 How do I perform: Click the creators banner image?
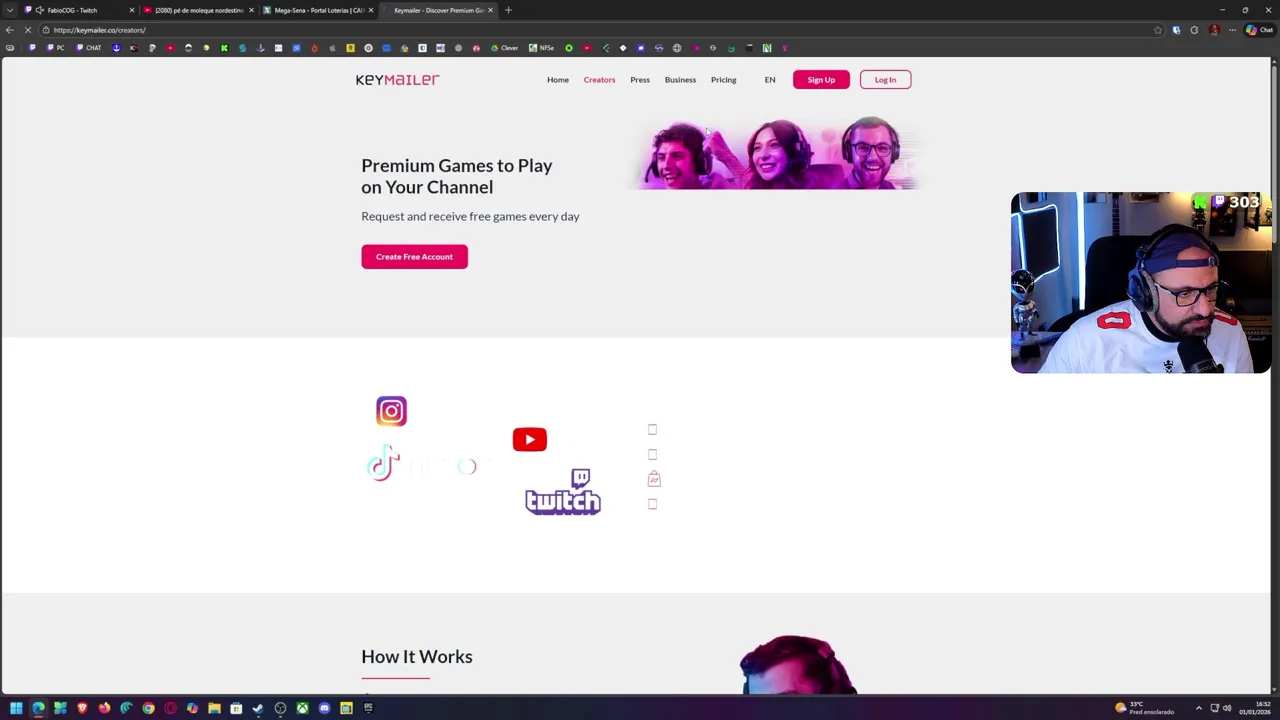point(775,153)
